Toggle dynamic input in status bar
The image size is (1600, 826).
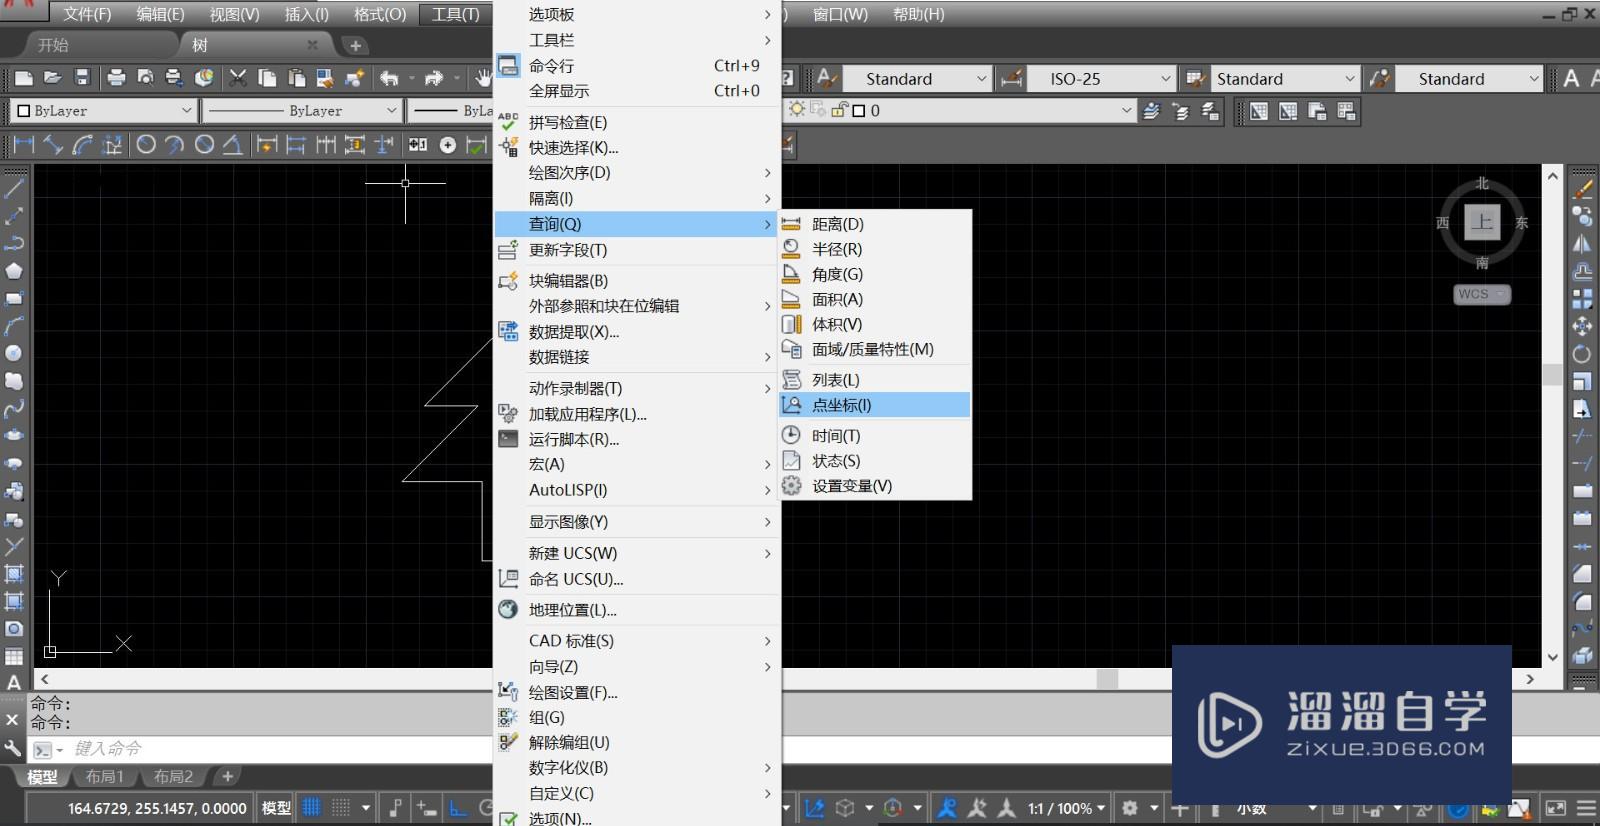click(426, 807)
